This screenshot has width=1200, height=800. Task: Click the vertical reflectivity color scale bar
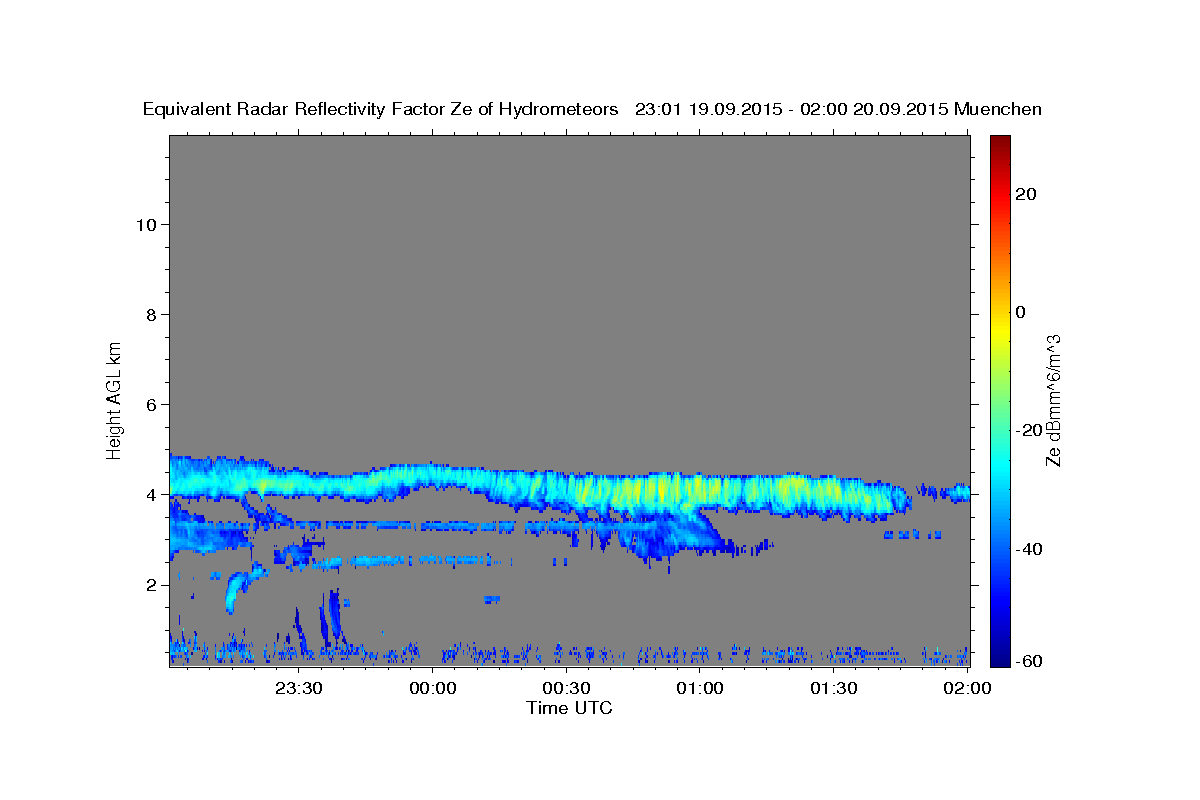[x=1000, y=400]
